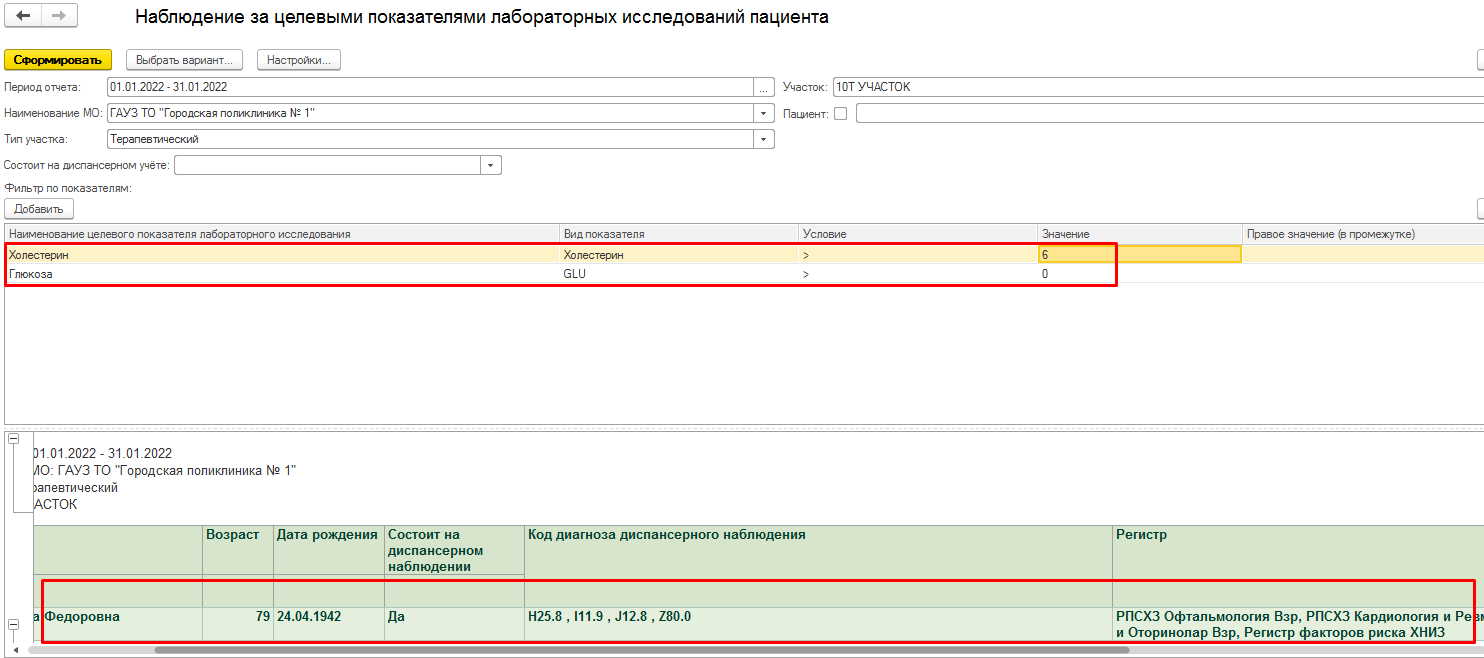Click the Период отчета date field

430,87
